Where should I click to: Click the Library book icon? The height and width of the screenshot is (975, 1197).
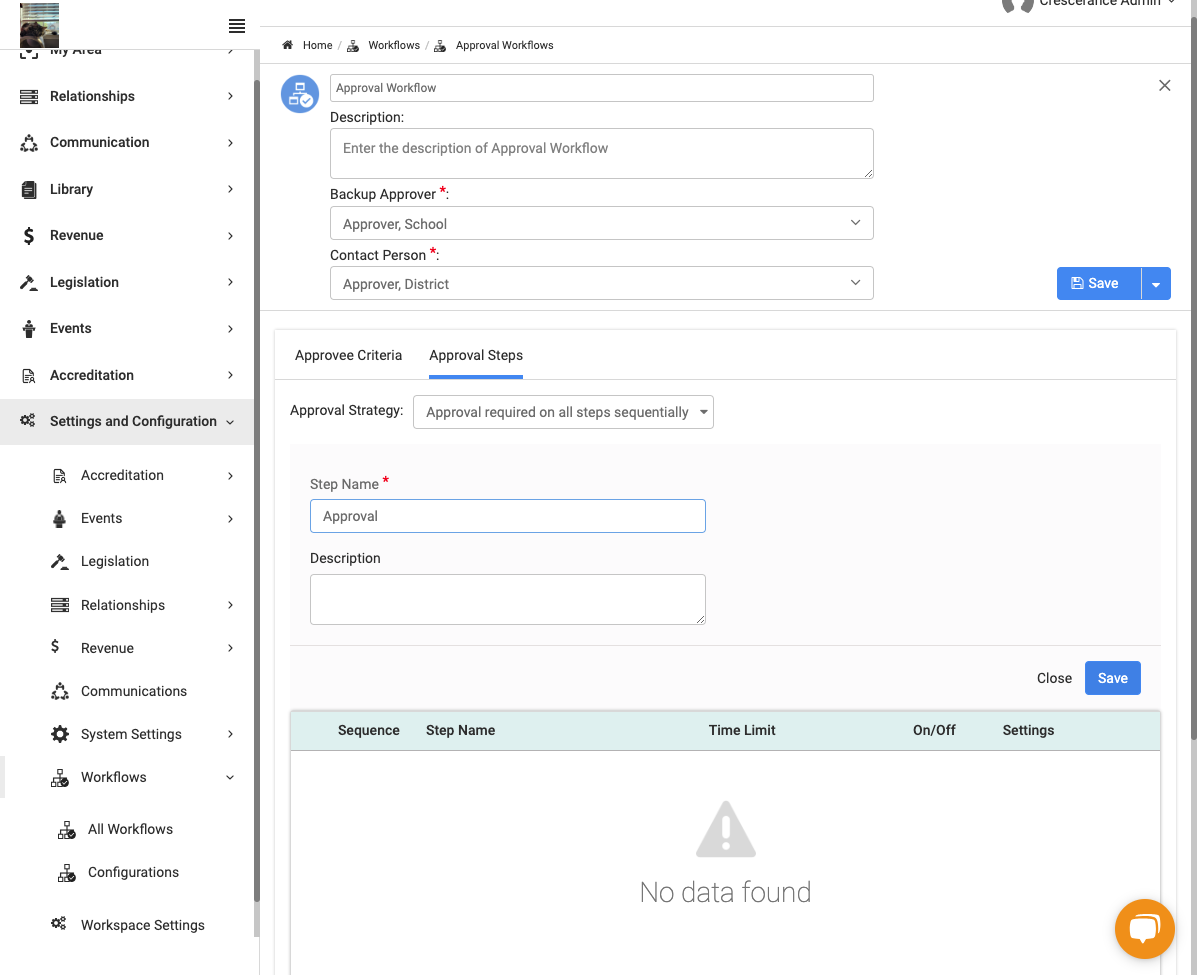pyautogui.click(x=29, y=189)
